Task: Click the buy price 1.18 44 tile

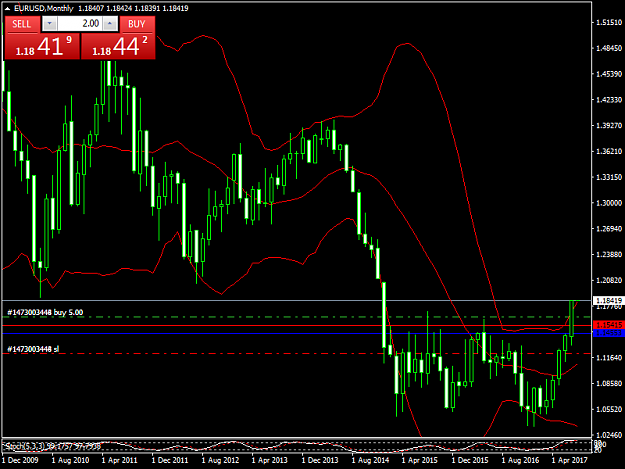Action: tap(118, 46)
